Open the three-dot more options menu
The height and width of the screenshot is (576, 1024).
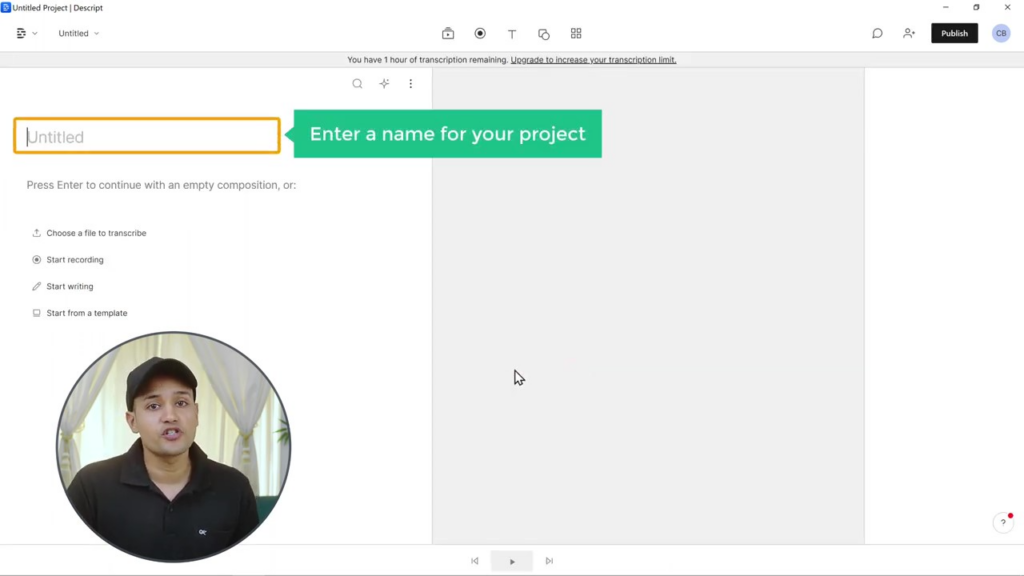(x=411, y=84)
